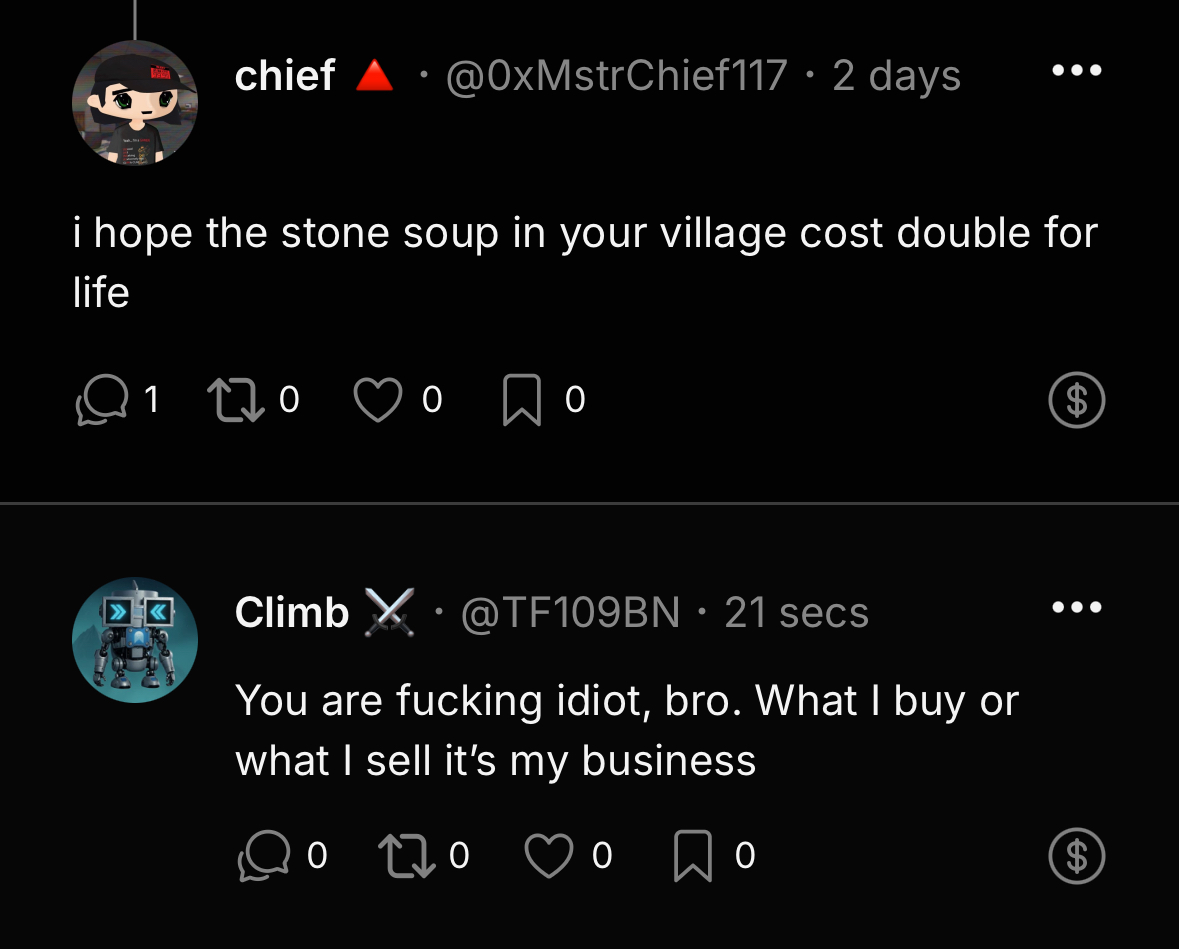Tip chief using the dollar icon
The width and height of the screenshot is (1179, 949).
pyautogui.click(x=1076, y=401)
